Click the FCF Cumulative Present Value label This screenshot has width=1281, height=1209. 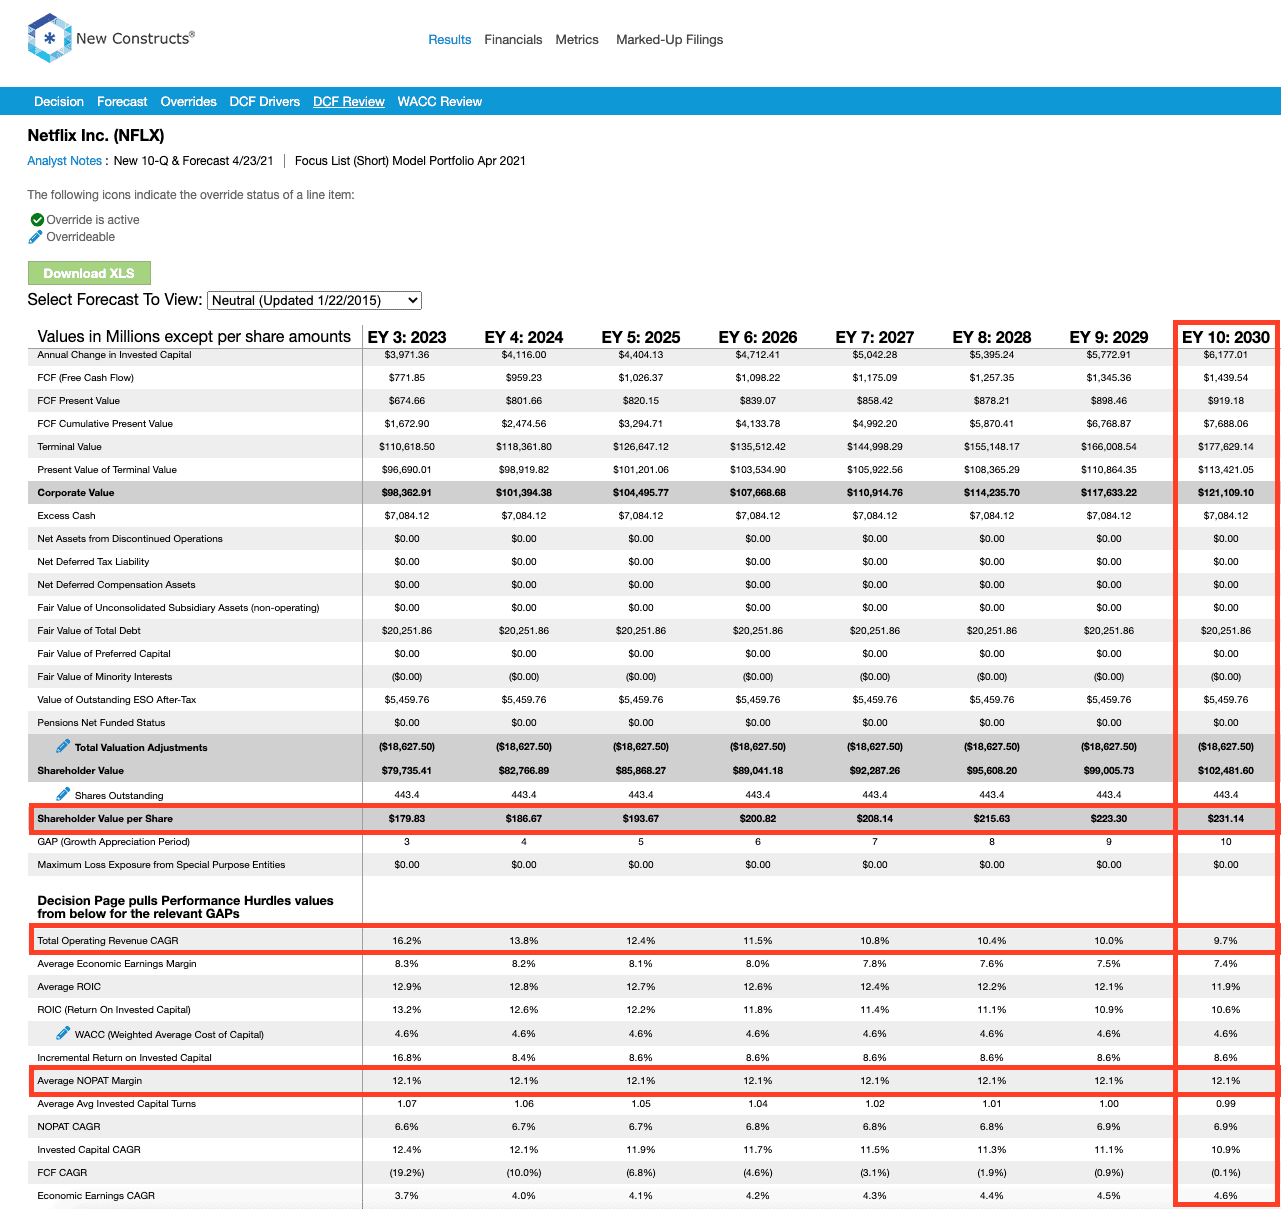[105, 424]
